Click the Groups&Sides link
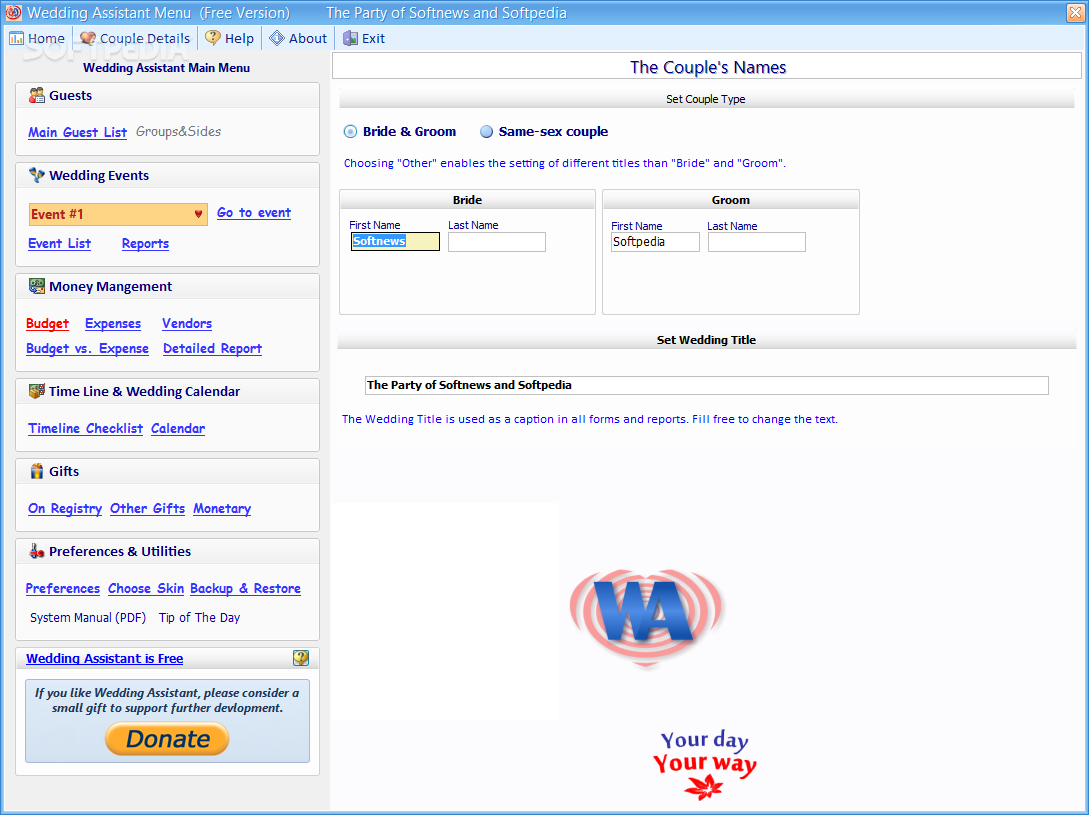Screen dimensions: 1089x815 click(178, 131)
